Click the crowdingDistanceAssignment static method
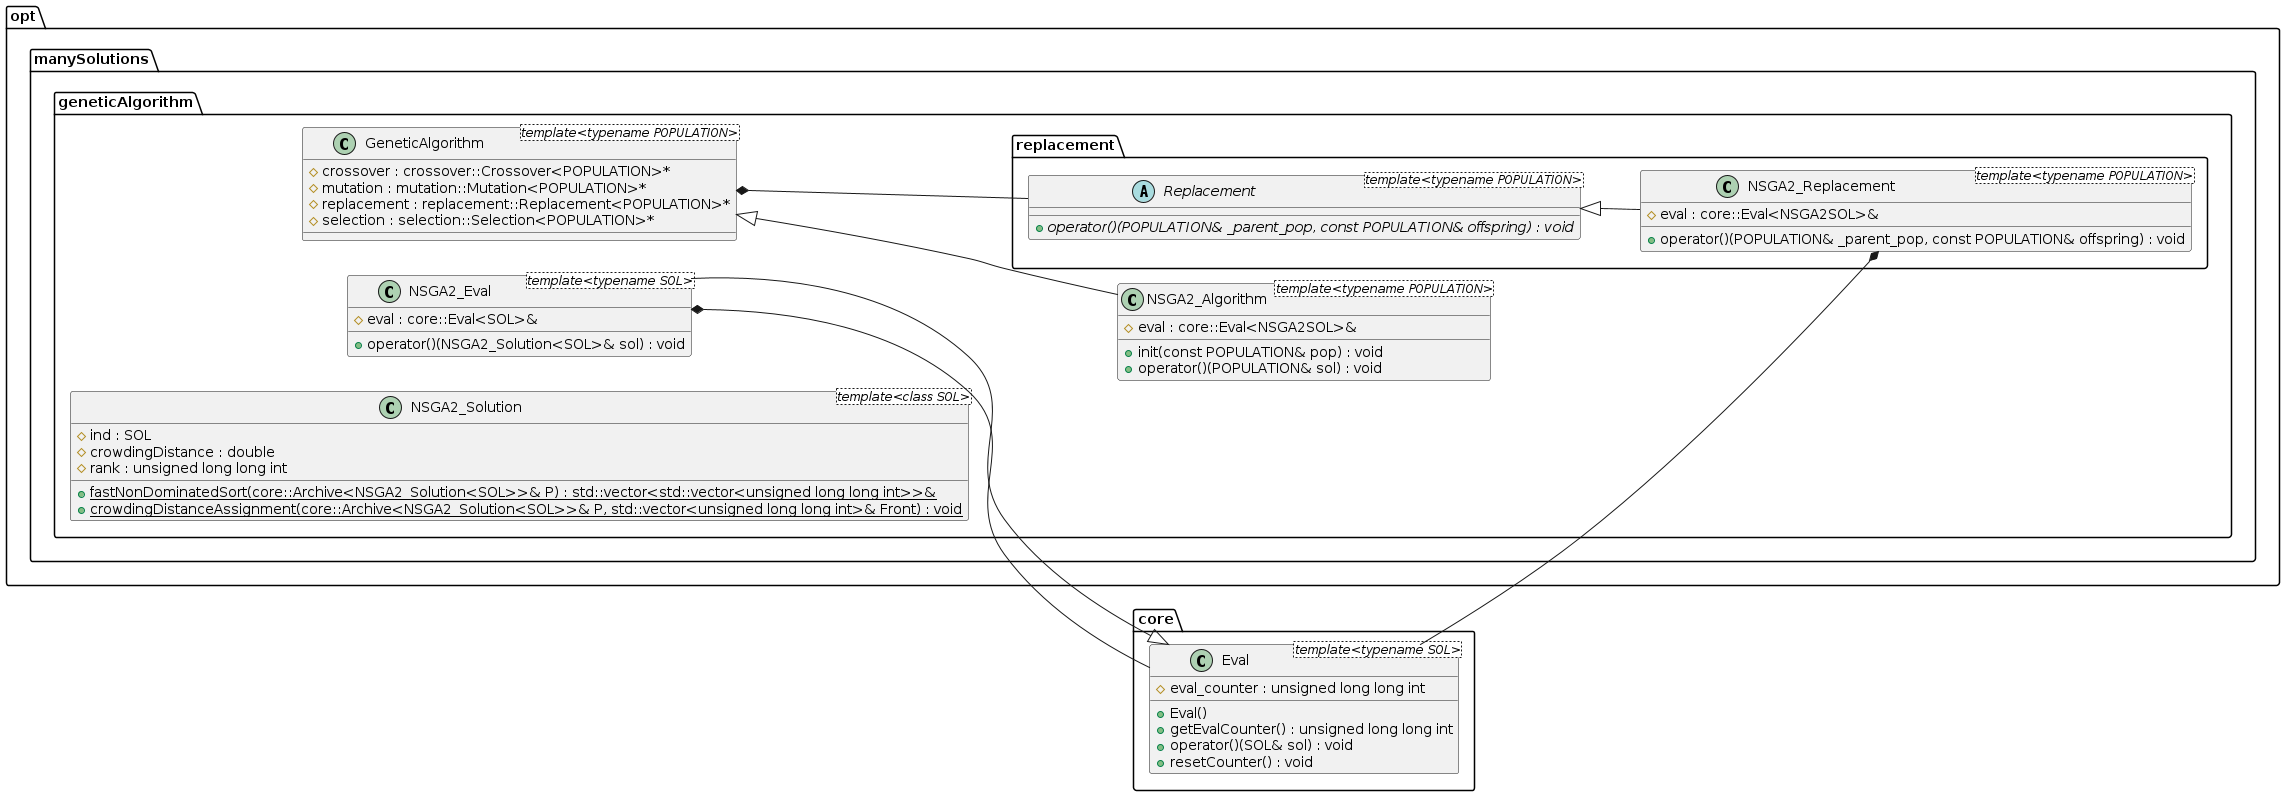The height and width of the screenshot is (796, 2285). click(x=526, y=510)
